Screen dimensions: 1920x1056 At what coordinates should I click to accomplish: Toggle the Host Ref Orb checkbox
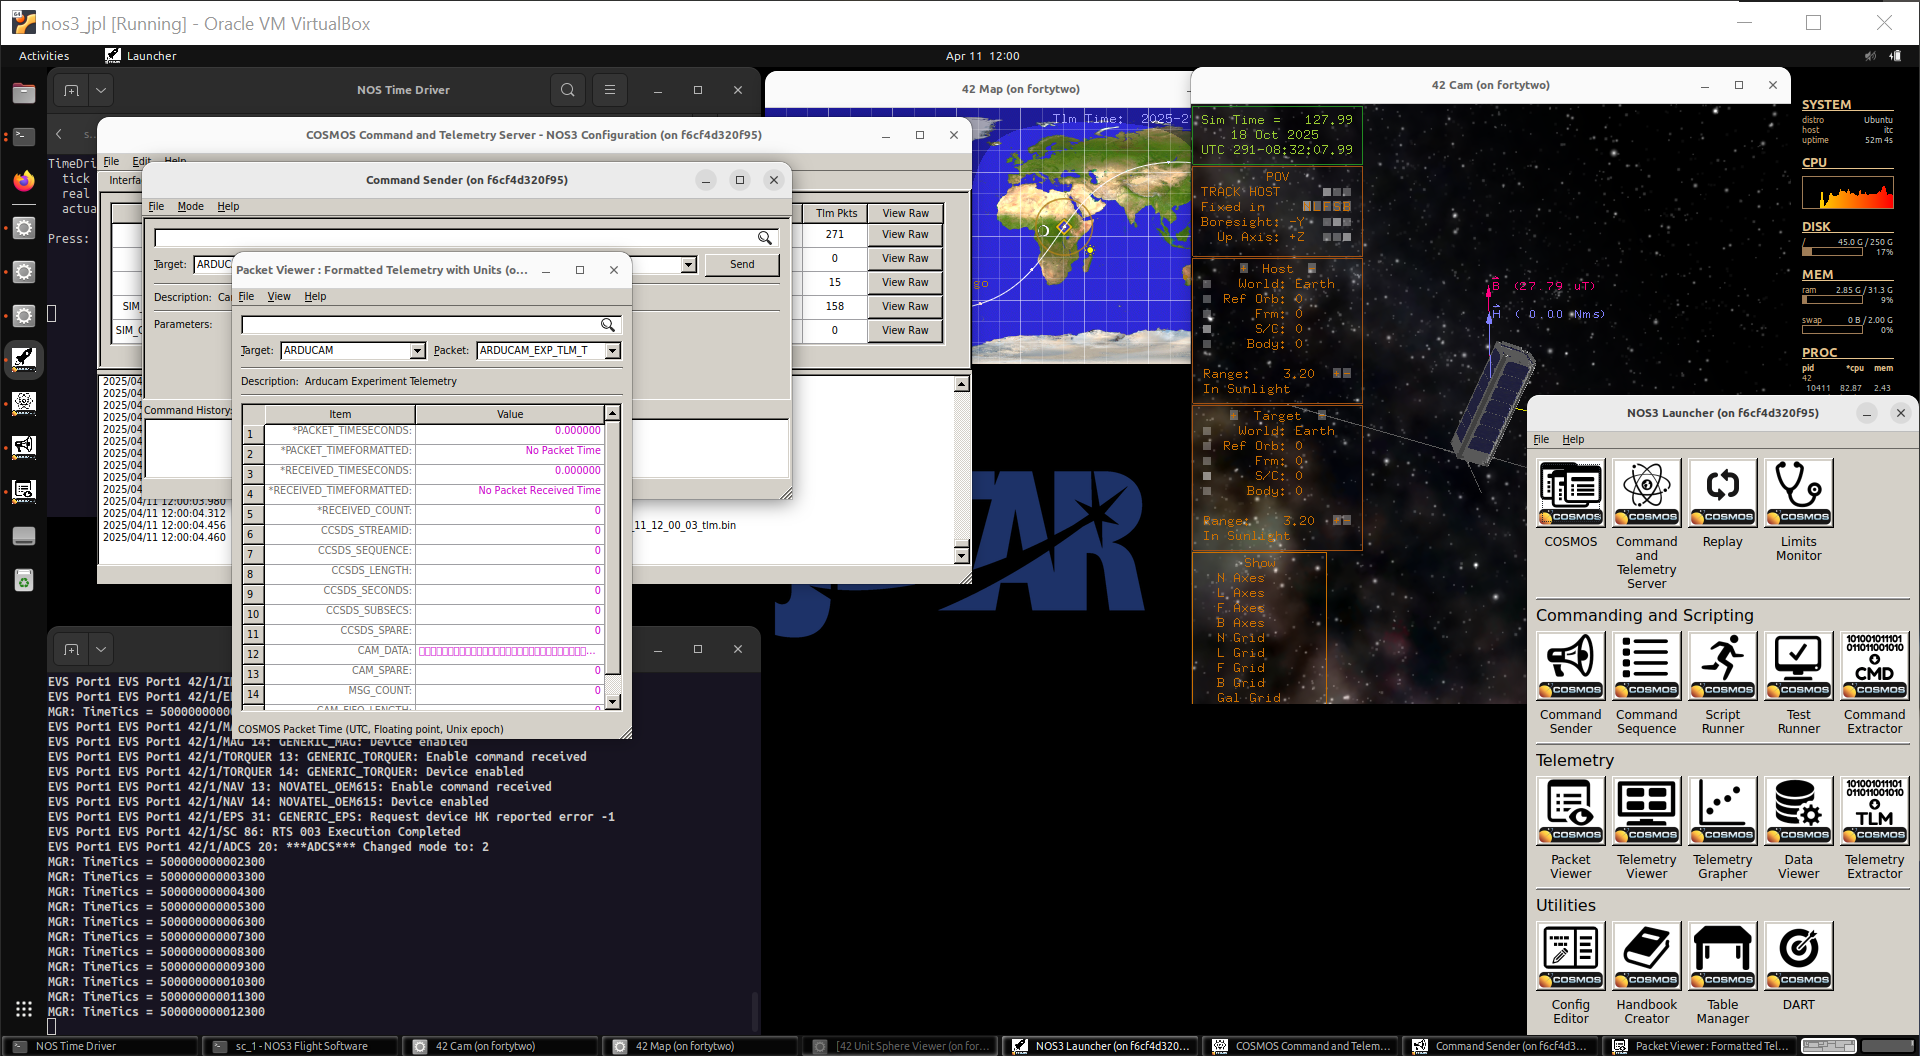[1208, 299]
